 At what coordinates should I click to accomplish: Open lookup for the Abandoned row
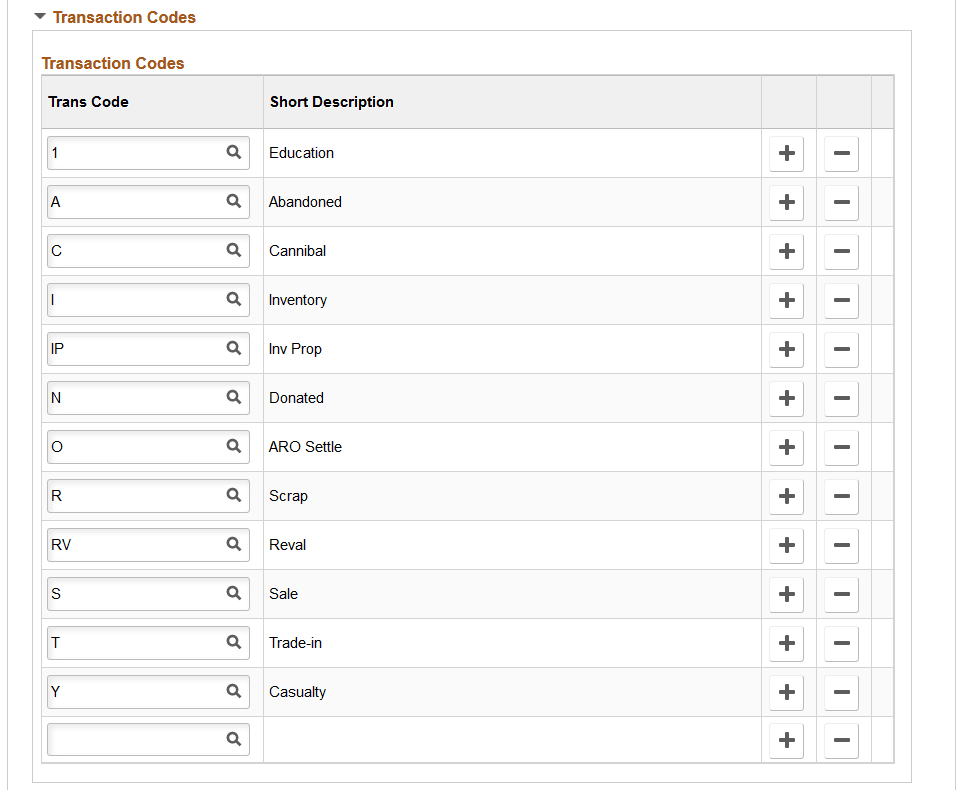[232, 201]
